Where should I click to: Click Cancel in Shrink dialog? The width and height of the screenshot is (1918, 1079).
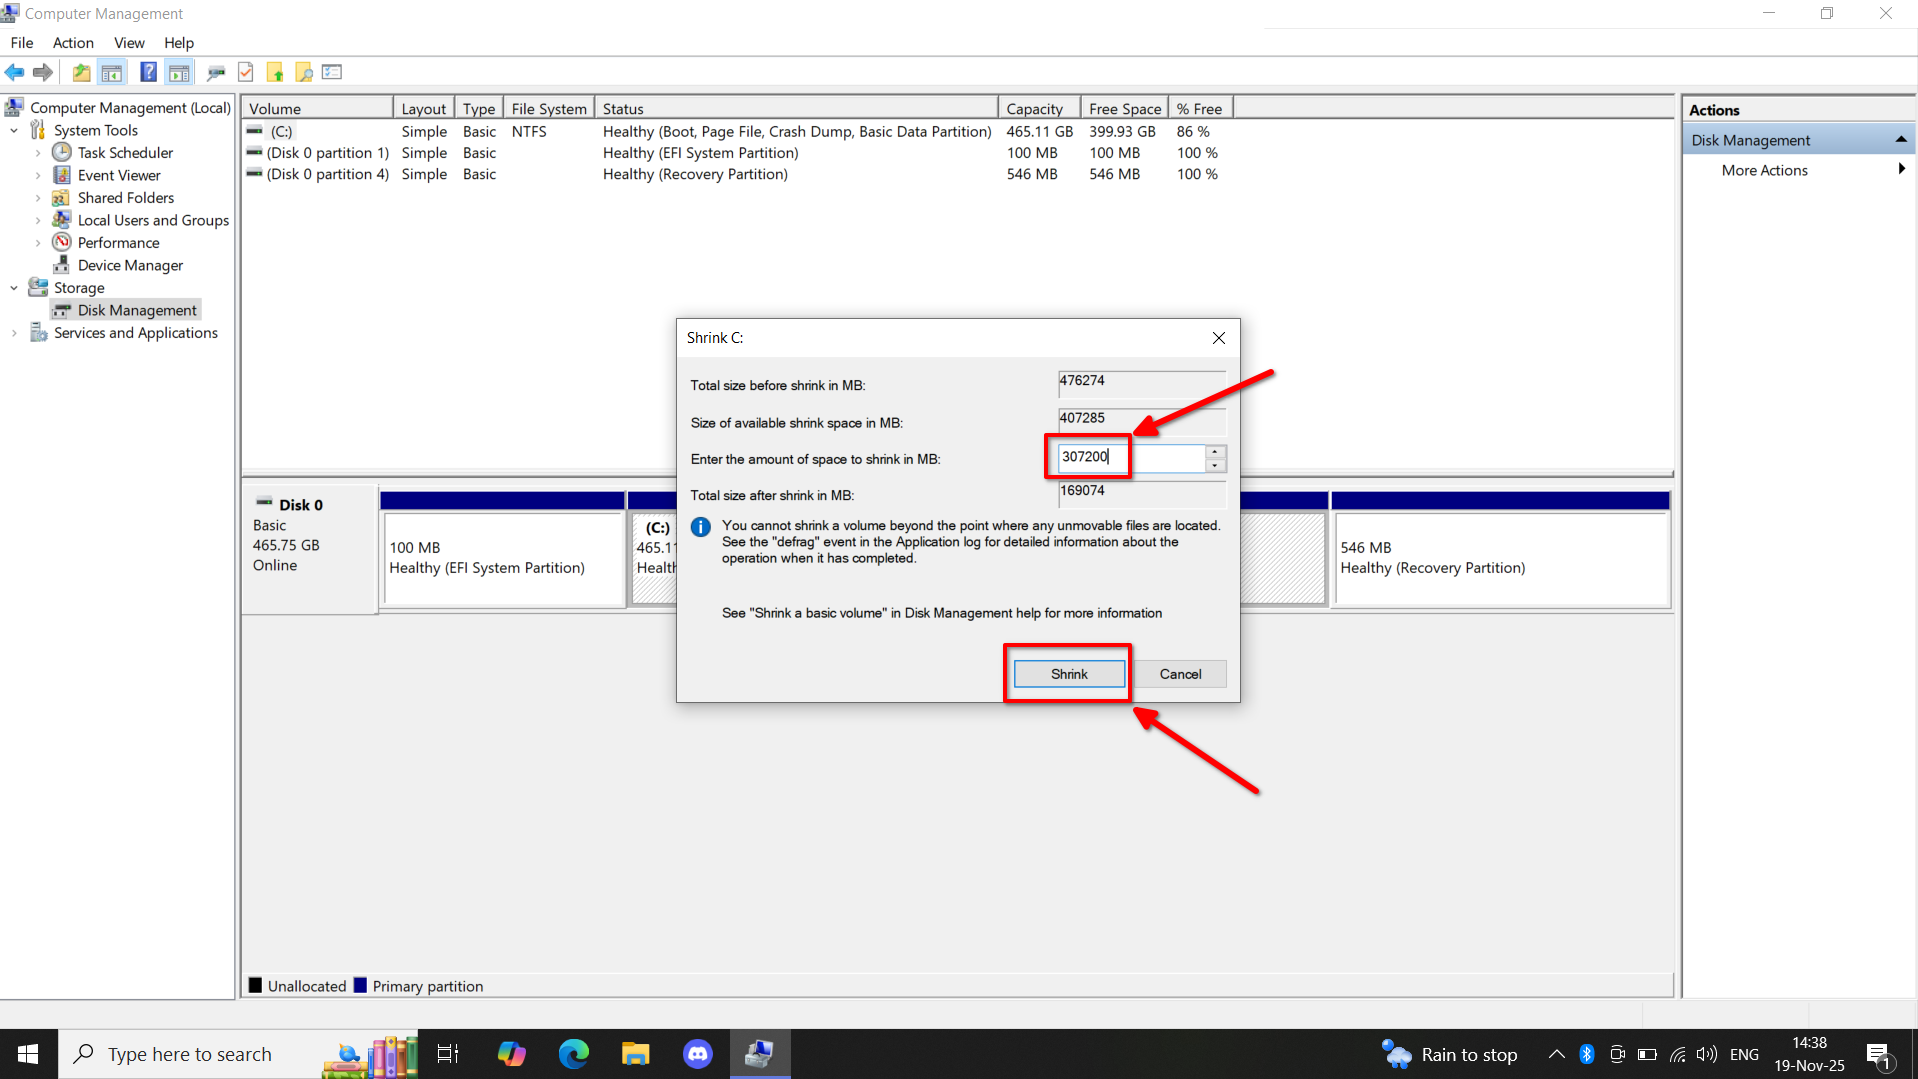tap(1180, 674)
